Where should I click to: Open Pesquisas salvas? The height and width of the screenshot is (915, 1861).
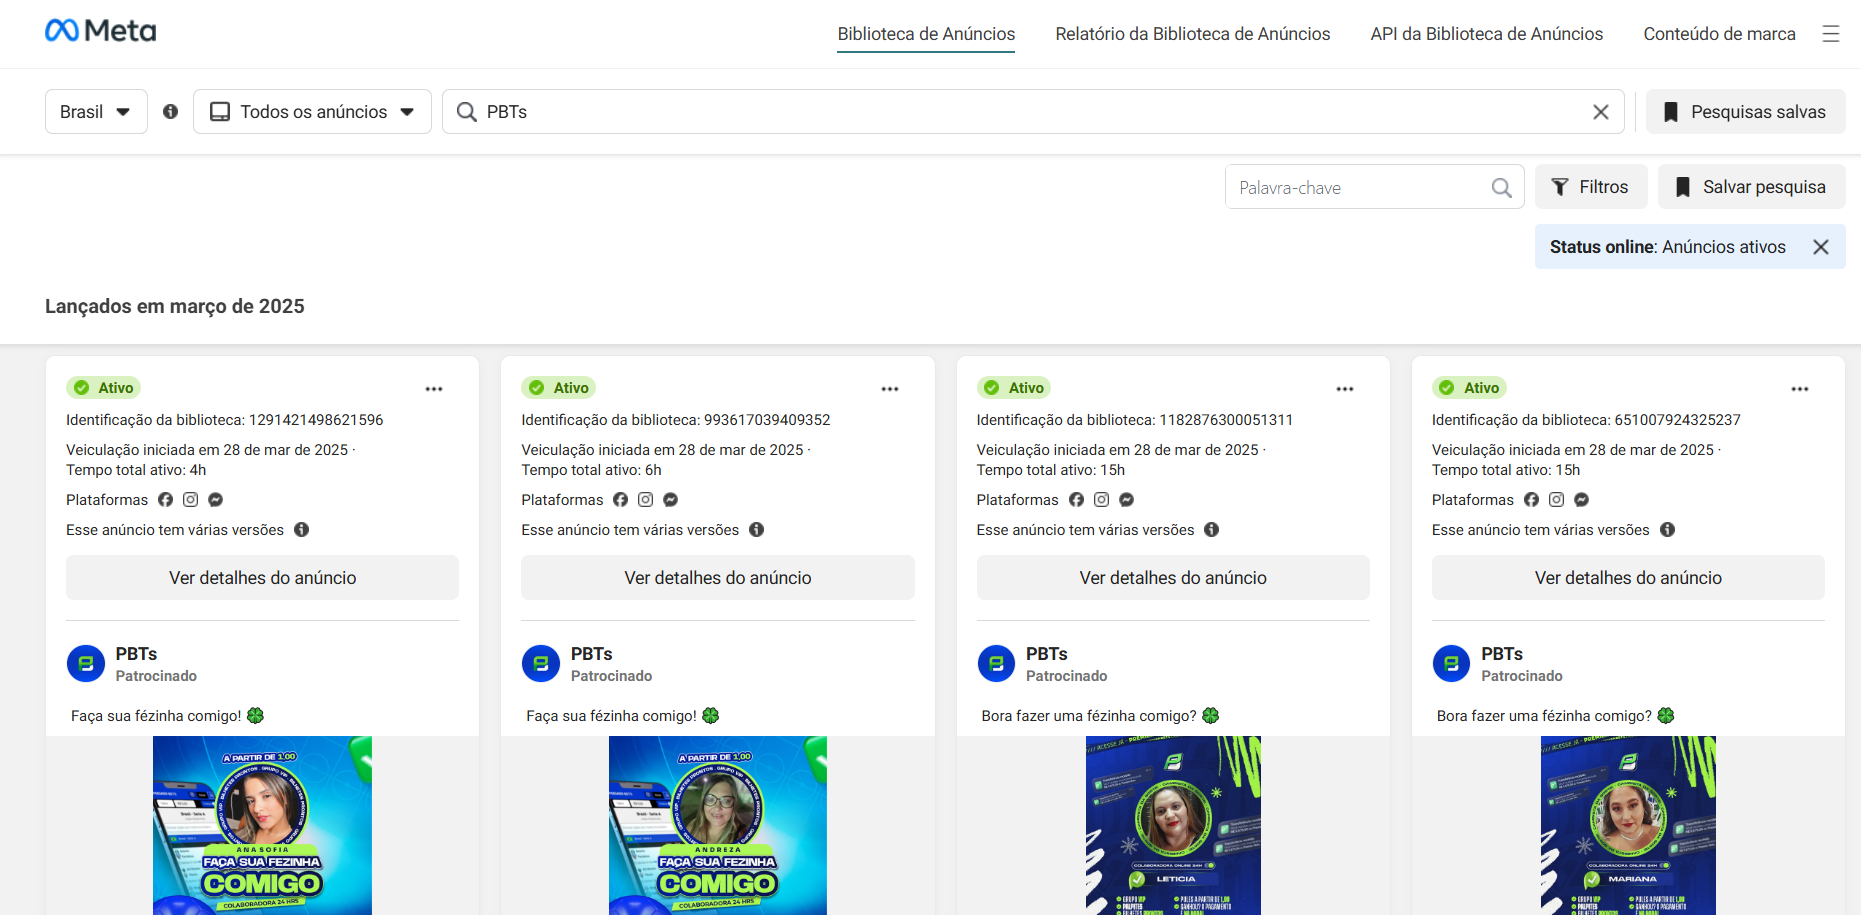coord(1745,112)
